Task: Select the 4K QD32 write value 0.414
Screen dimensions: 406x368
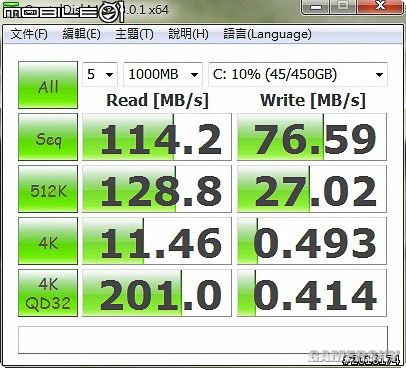Action: point(312,293)
